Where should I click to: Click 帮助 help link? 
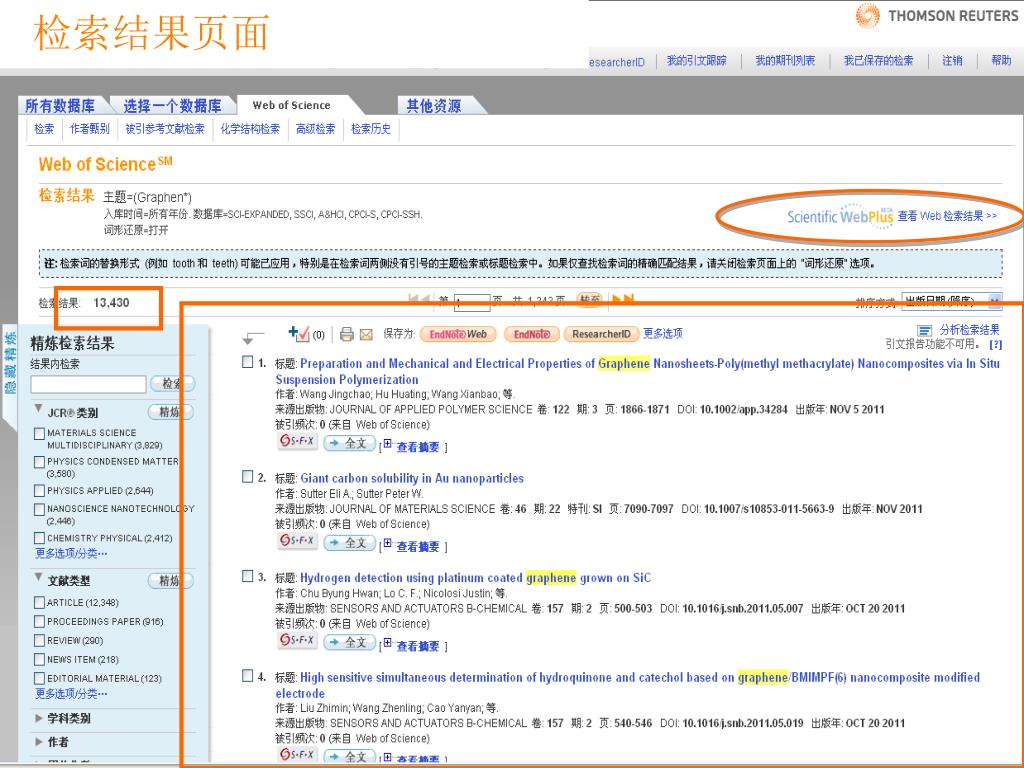pos(1001,61)
